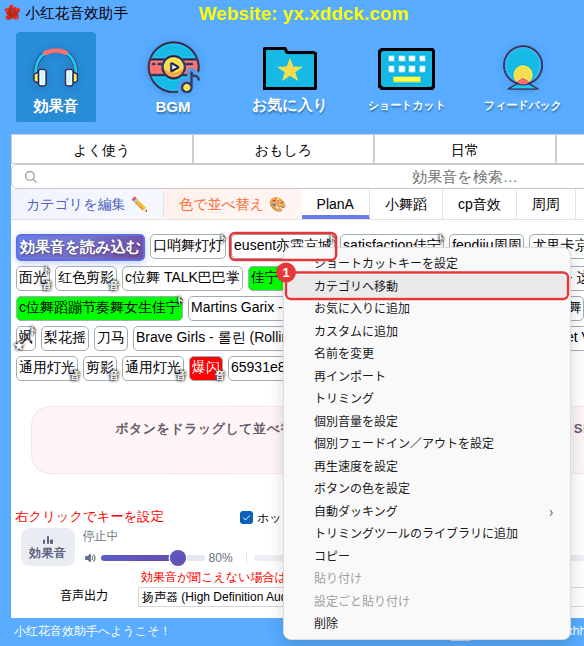Select トリミングツールのライブラリに追加
Screen dimensions: 584x646
coord(427,534)
